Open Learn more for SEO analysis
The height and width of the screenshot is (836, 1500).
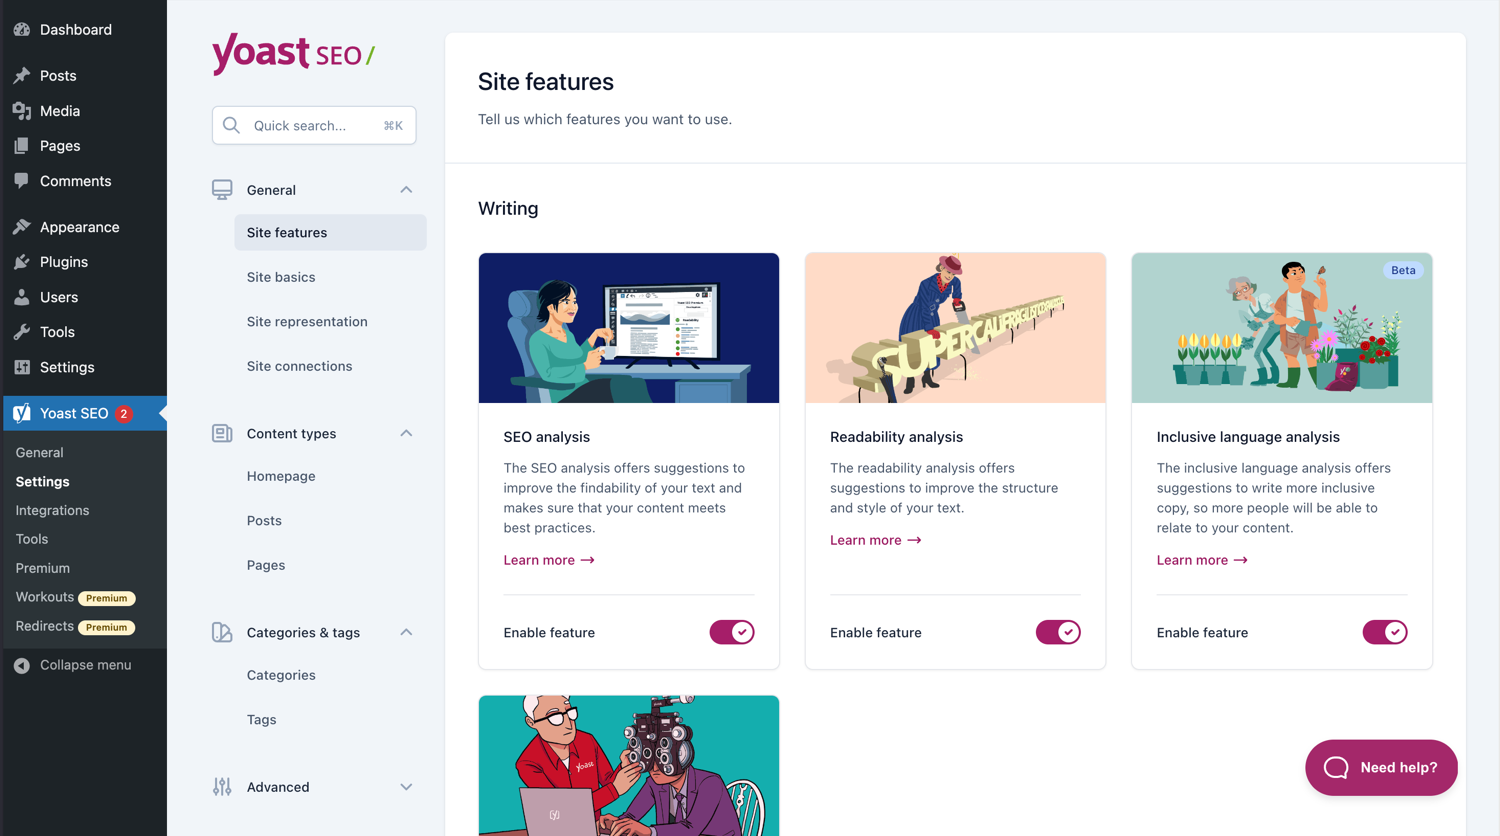coord(548,559)
